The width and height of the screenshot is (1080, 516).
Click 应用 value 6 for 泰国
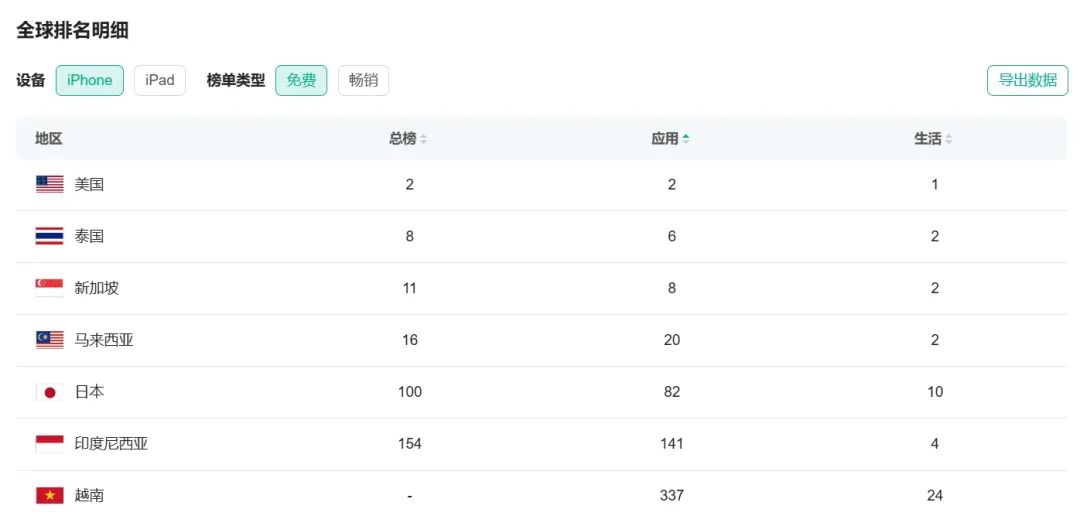click(672, 236)
